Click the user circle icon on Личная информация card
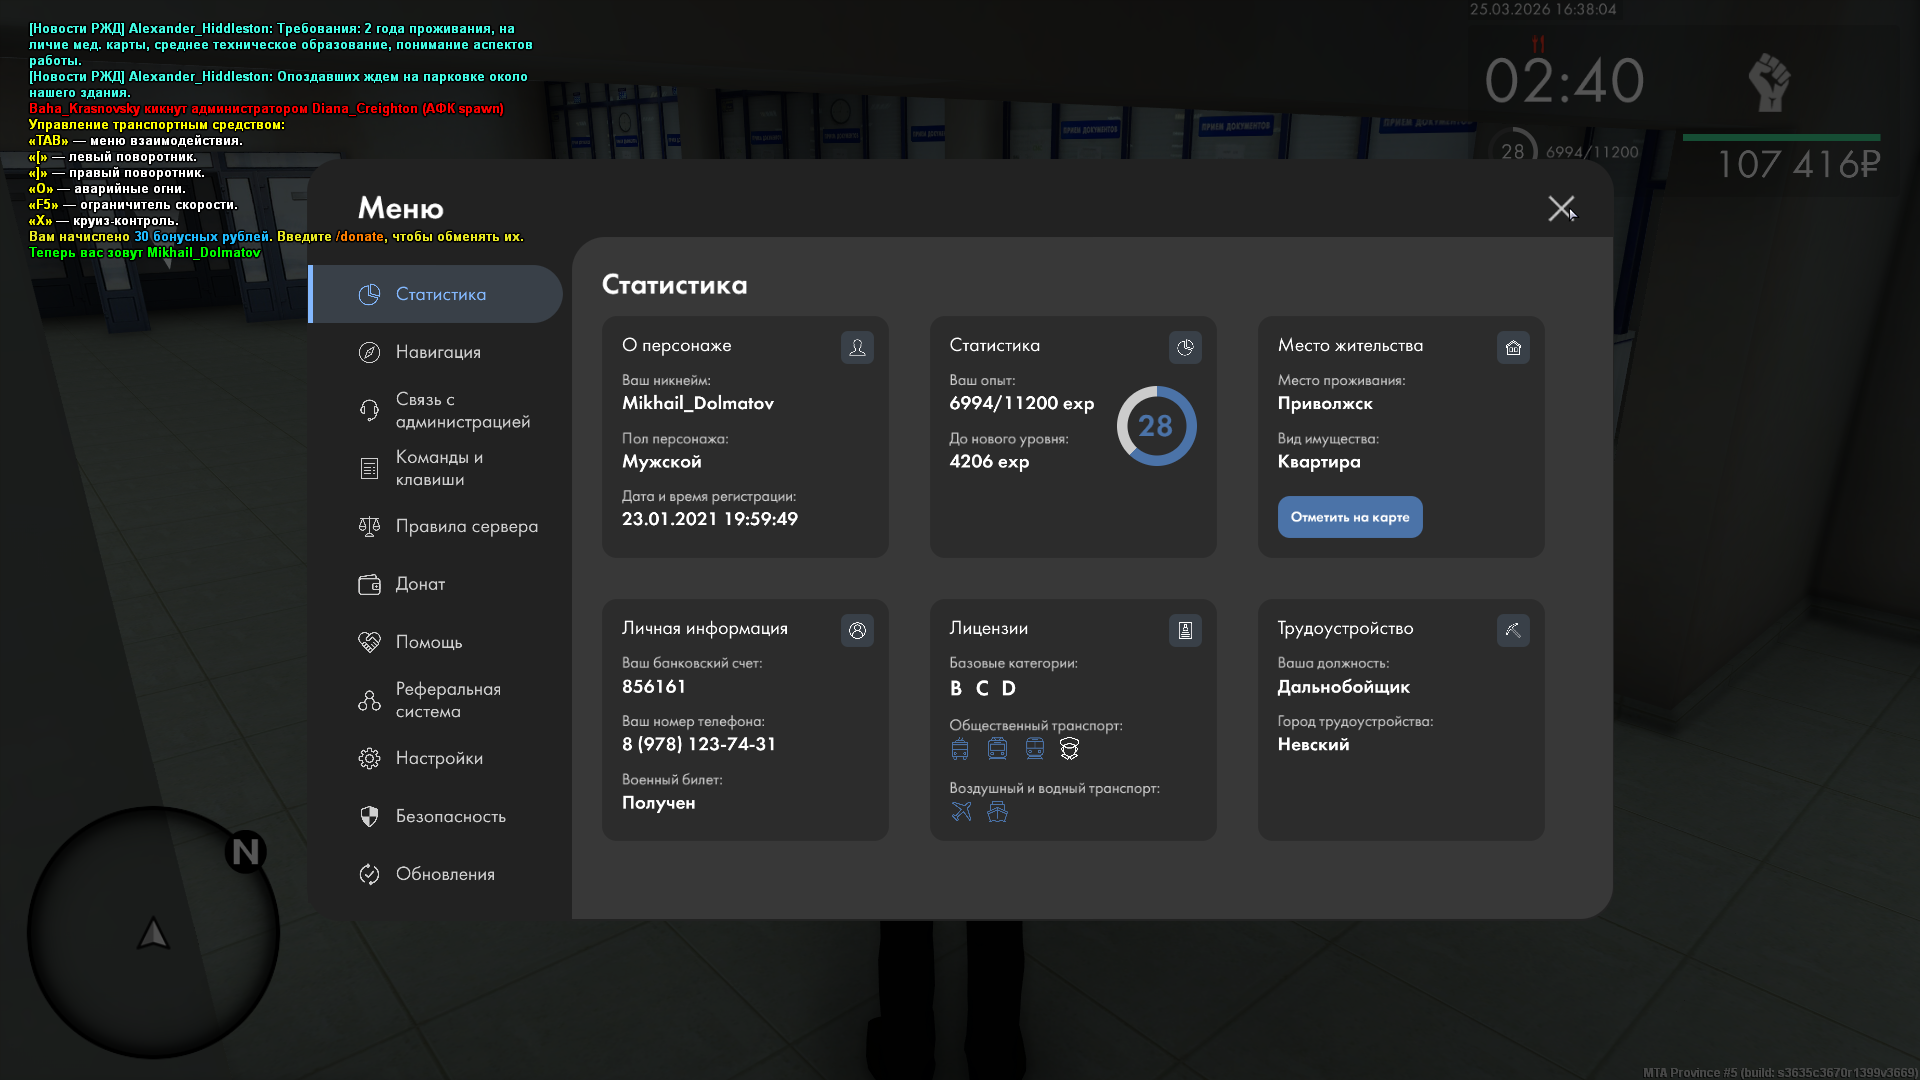 pos(857,630)
